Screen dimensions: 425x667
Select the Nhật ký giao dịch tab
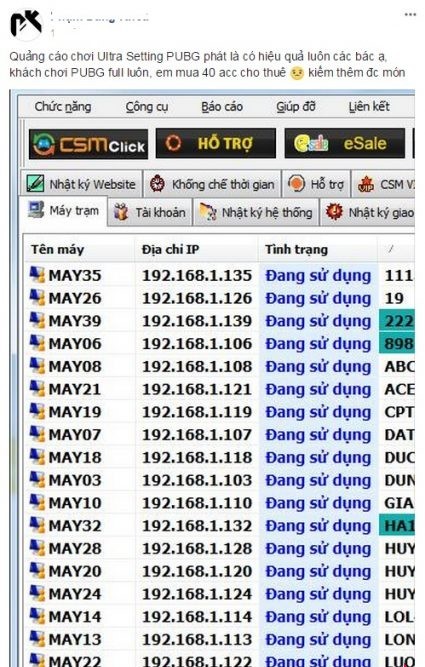(368, 212)
